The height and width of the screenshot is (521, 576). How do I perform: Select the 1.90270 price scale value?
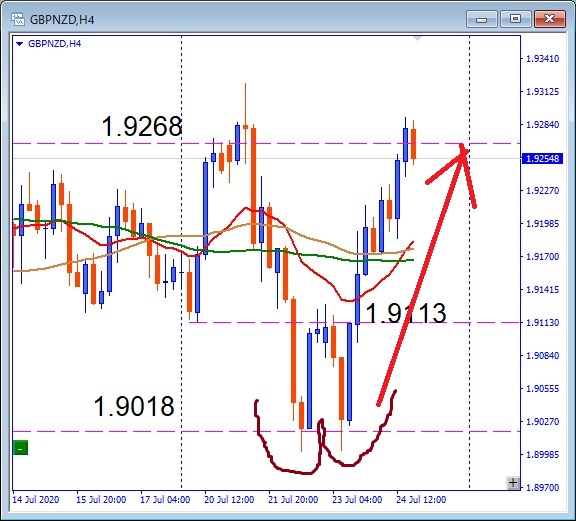coord(543,421)
